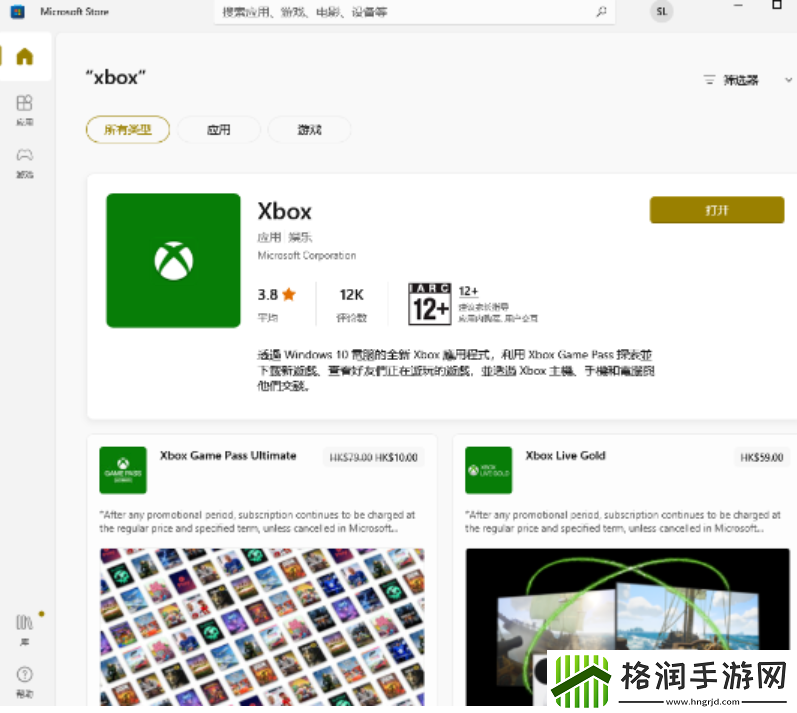Select the 所有类型 filter tab
The width and height of the screenshot is (797, 713).
pyautogui.click(x=127, y=129)
